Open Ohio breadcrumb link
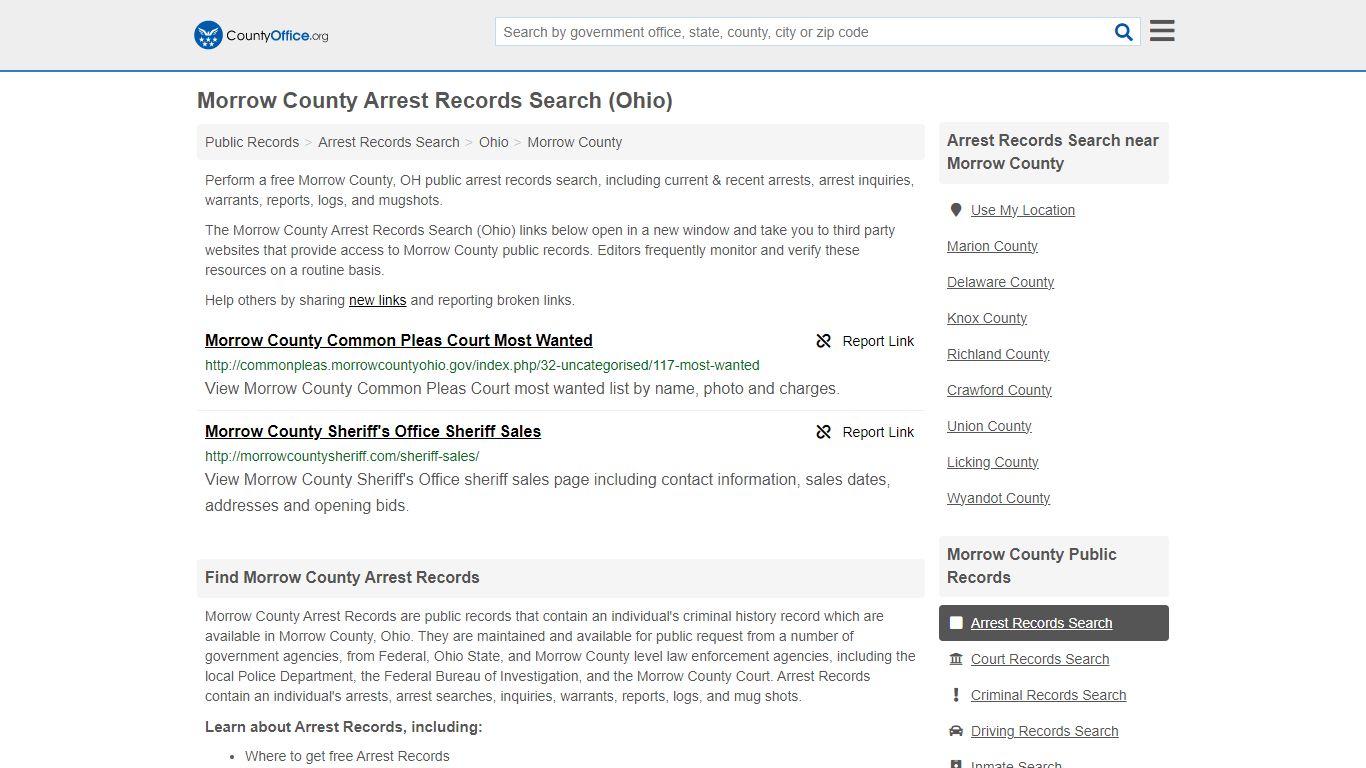This screenshot has width=1366, height=768. pyautogui.click(x=494, y=142)
